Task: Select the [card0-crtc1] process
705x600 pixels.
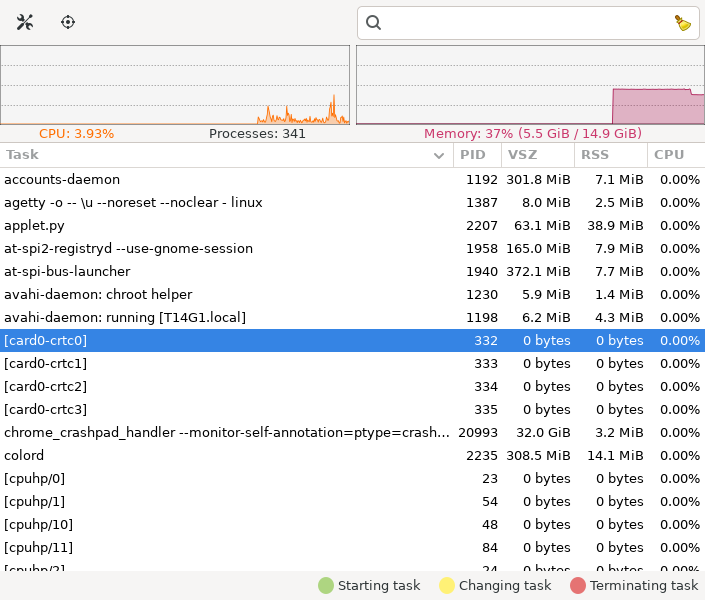Action: click(x=352, y=363)
